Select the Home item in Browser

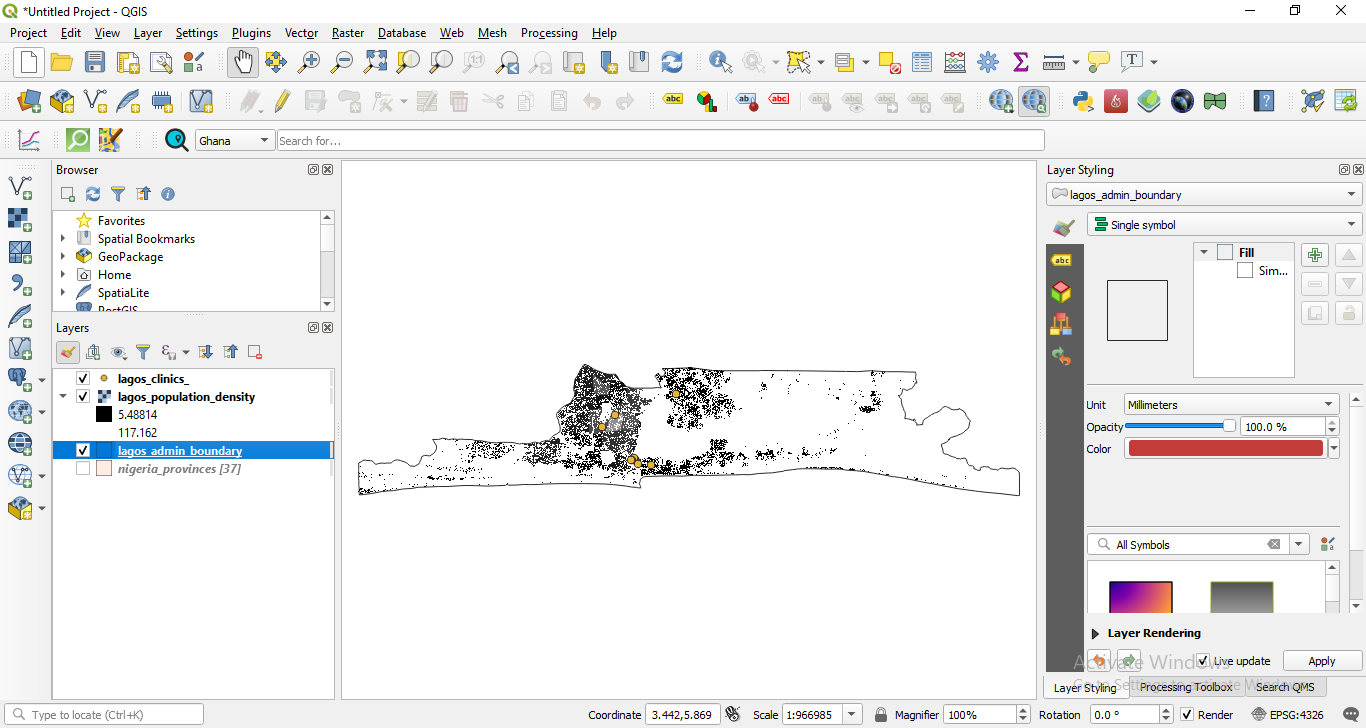pos(114,275)
